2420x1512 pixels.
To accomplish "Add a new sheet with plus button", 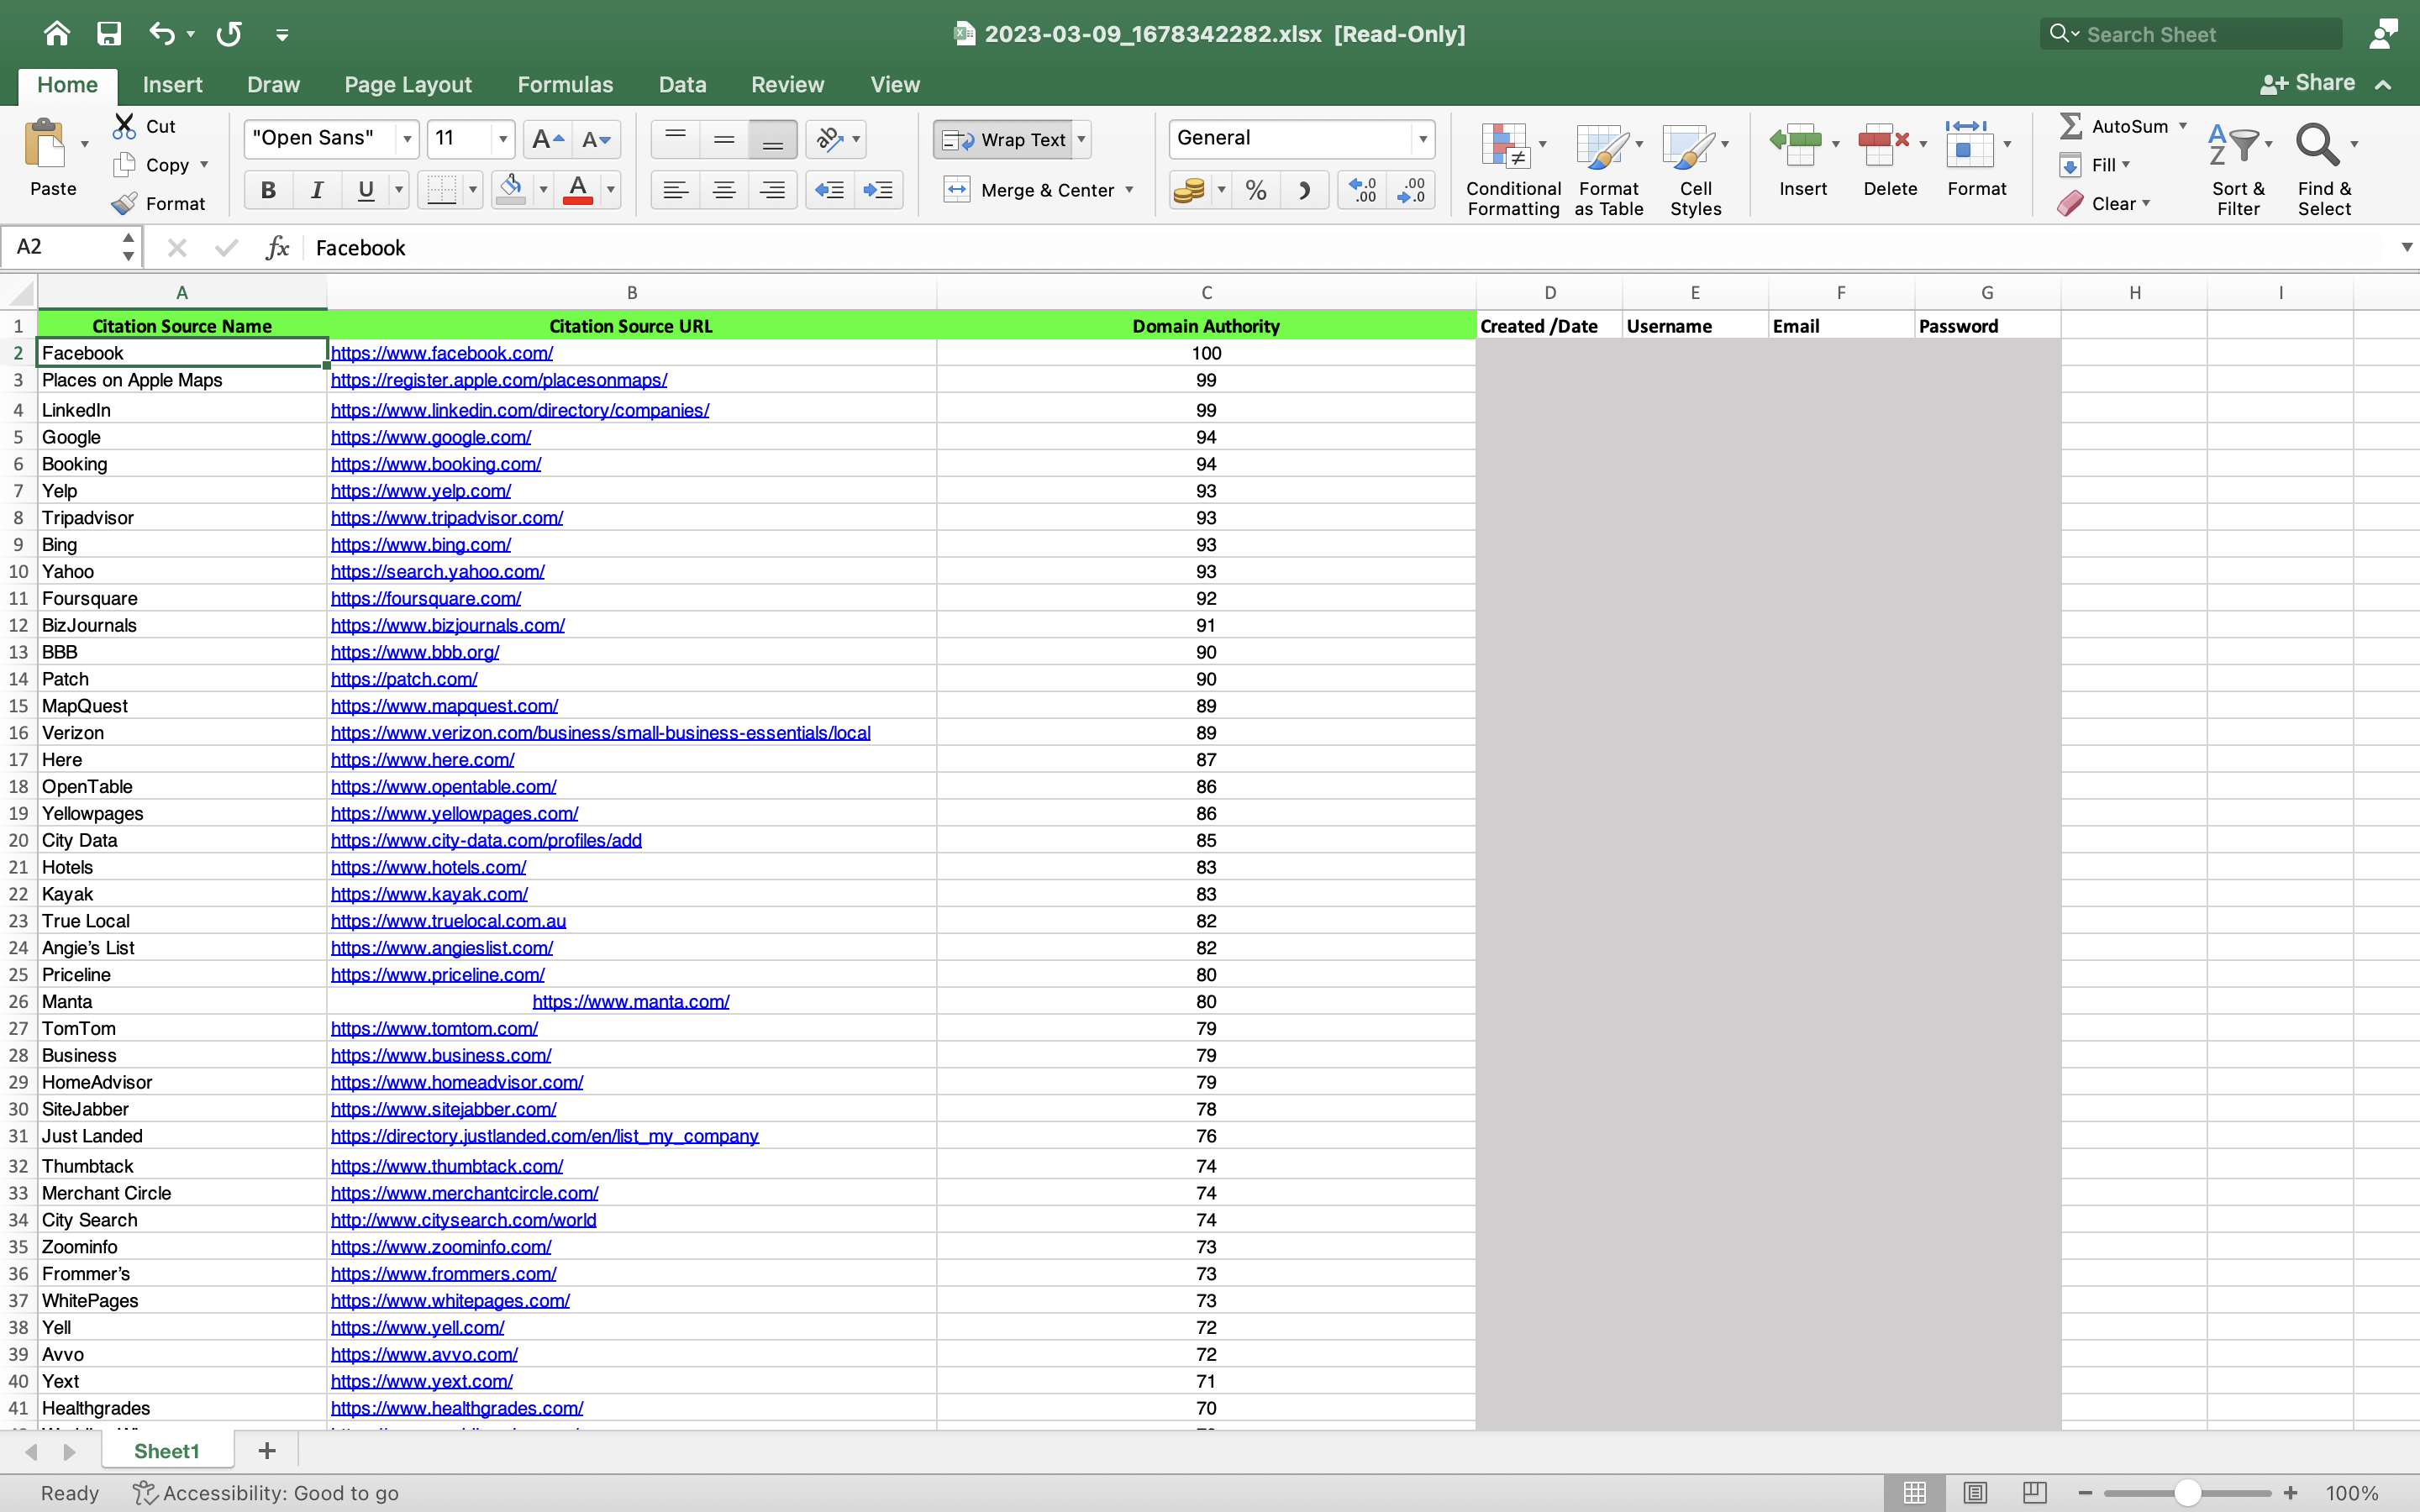I will click(x=266, y=1451).
